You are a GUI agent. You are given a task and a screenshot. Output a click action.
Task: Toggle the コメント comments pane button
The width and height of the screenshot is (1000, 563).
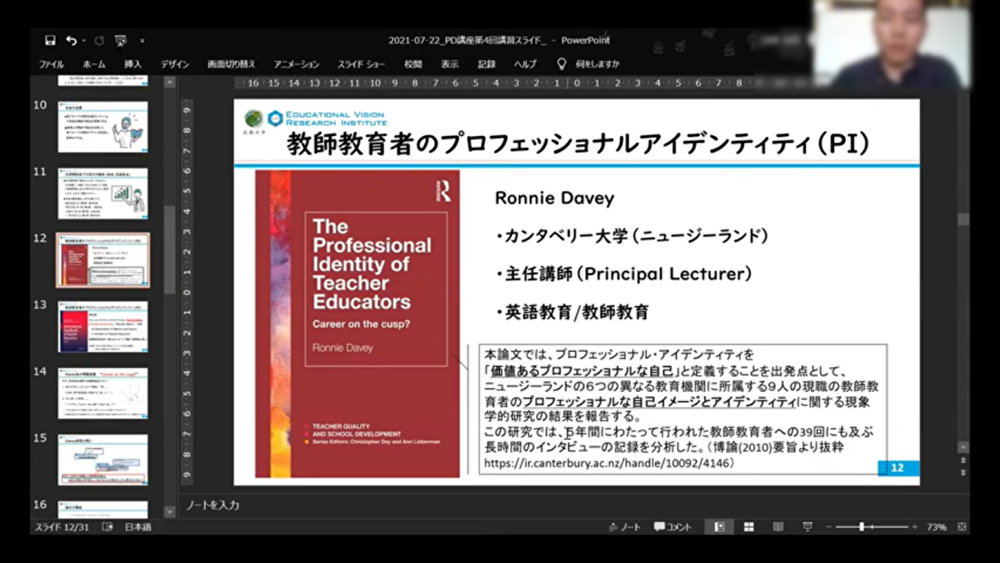(x=673, y=527)
